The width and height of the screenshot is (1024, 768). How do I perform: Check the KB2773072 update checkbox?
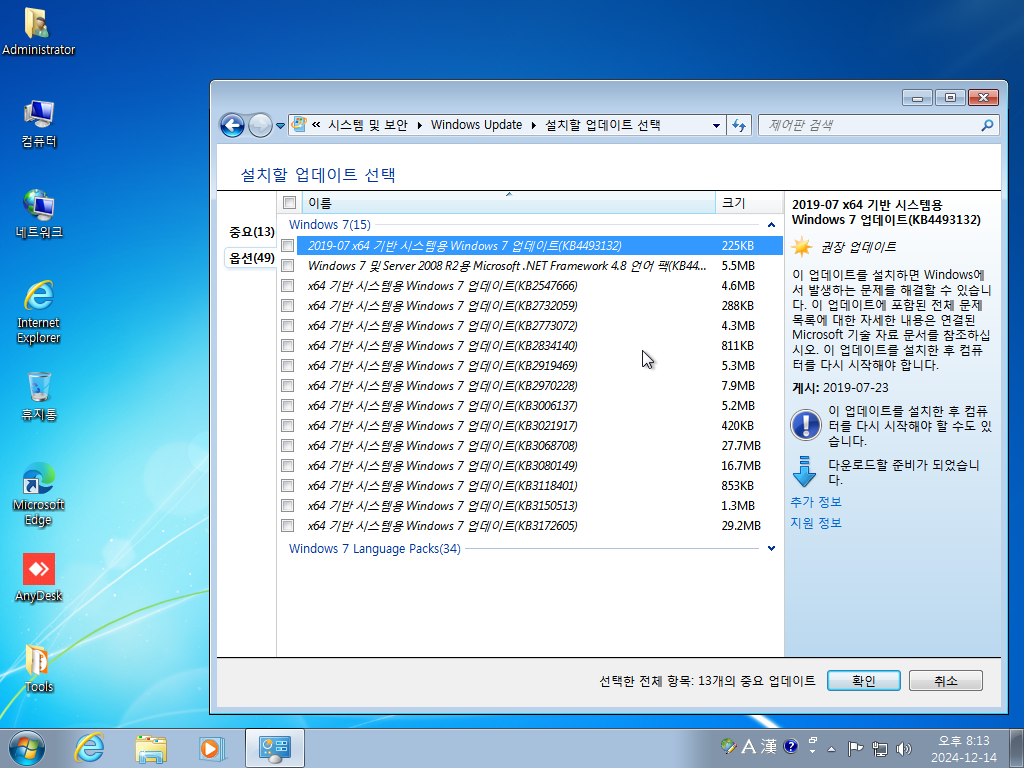pyautogui.click(x=287, y=325)
